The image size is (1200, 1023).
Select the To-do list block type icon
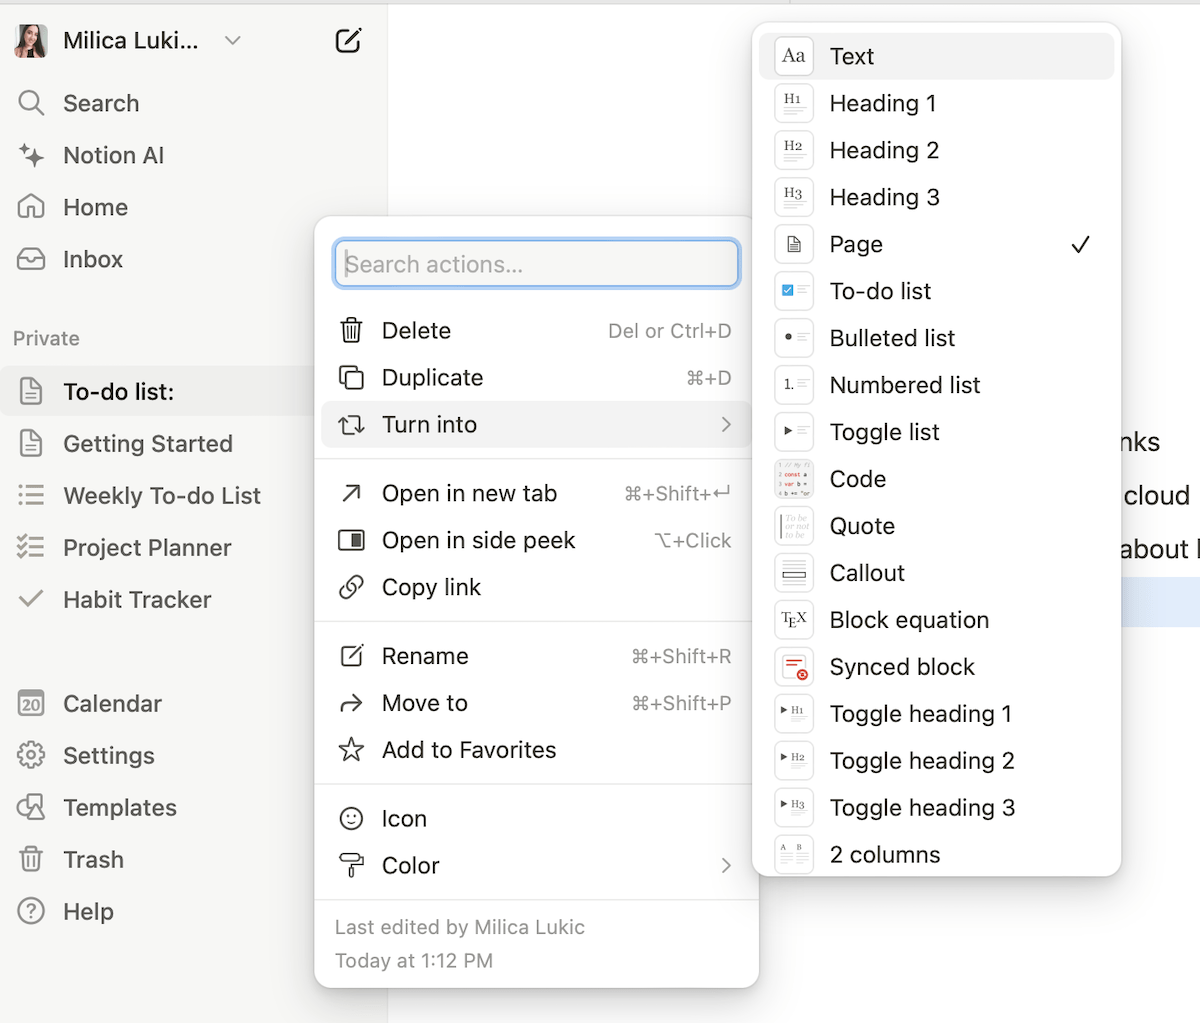coord(793,291)
